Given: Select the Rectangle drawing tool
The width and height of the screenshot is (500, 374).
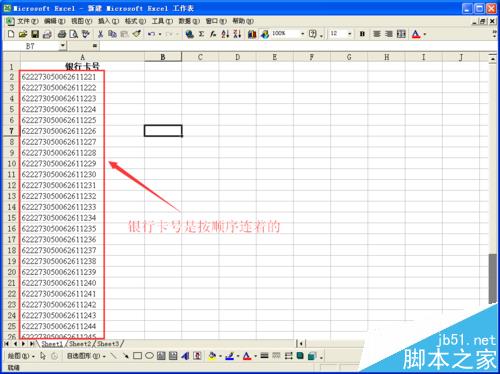Looking at the screenshot, I should point(137,356).
